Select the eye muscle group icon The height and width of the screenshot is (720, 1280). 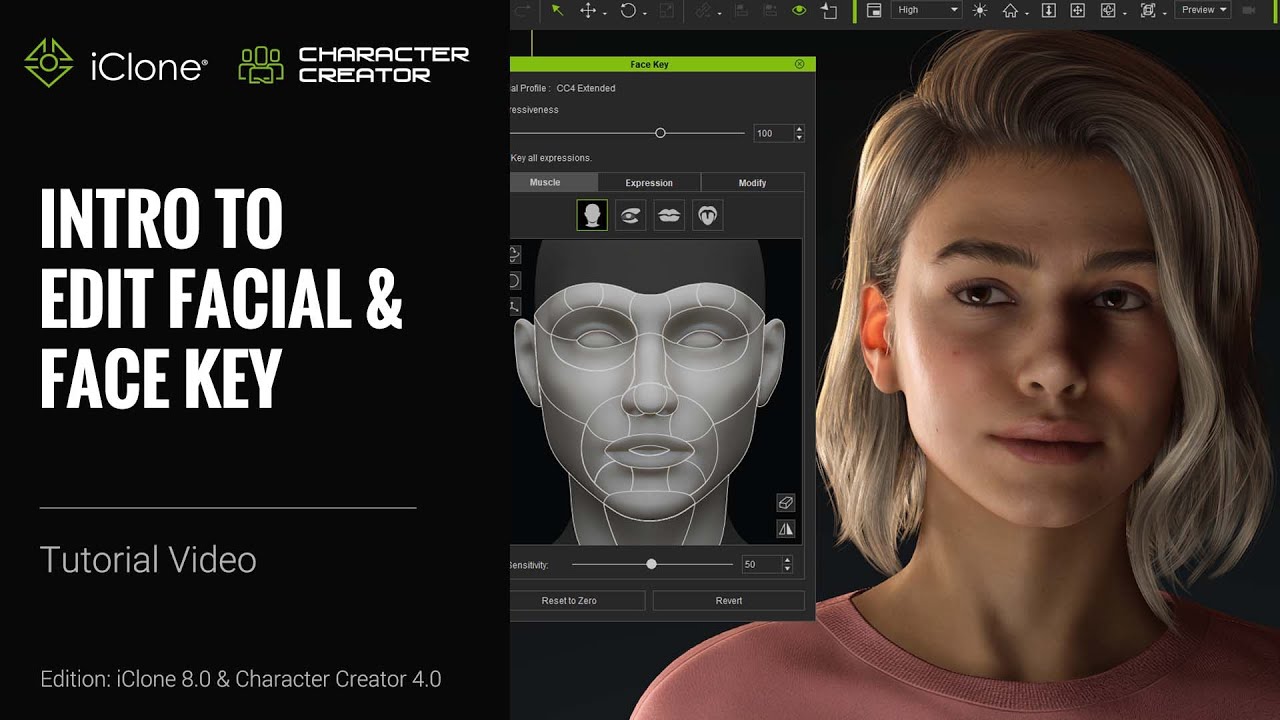(x=630, y=215)
